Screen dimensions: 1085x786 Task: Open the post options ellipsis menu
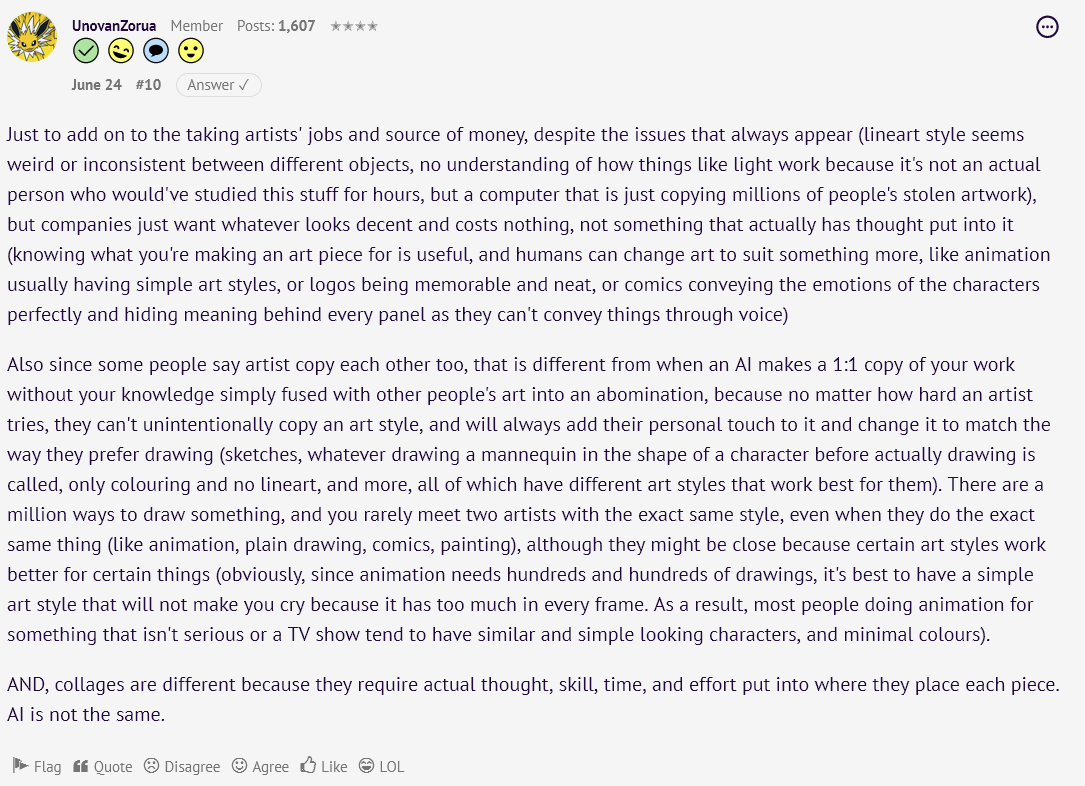pos(1047,27)
